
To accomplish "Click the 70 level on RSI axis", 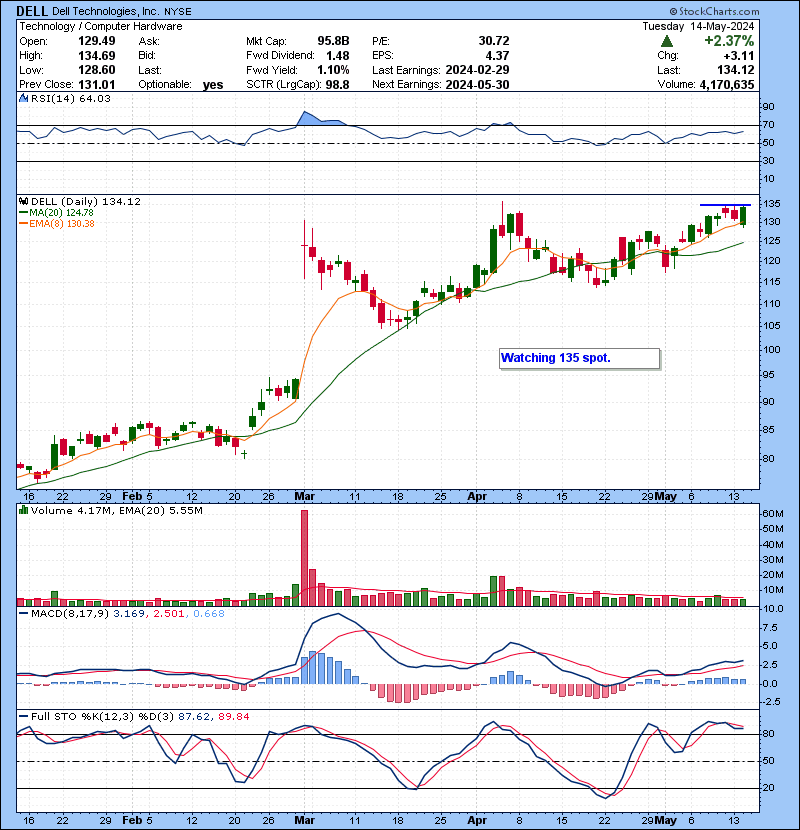I will point(769,125).
